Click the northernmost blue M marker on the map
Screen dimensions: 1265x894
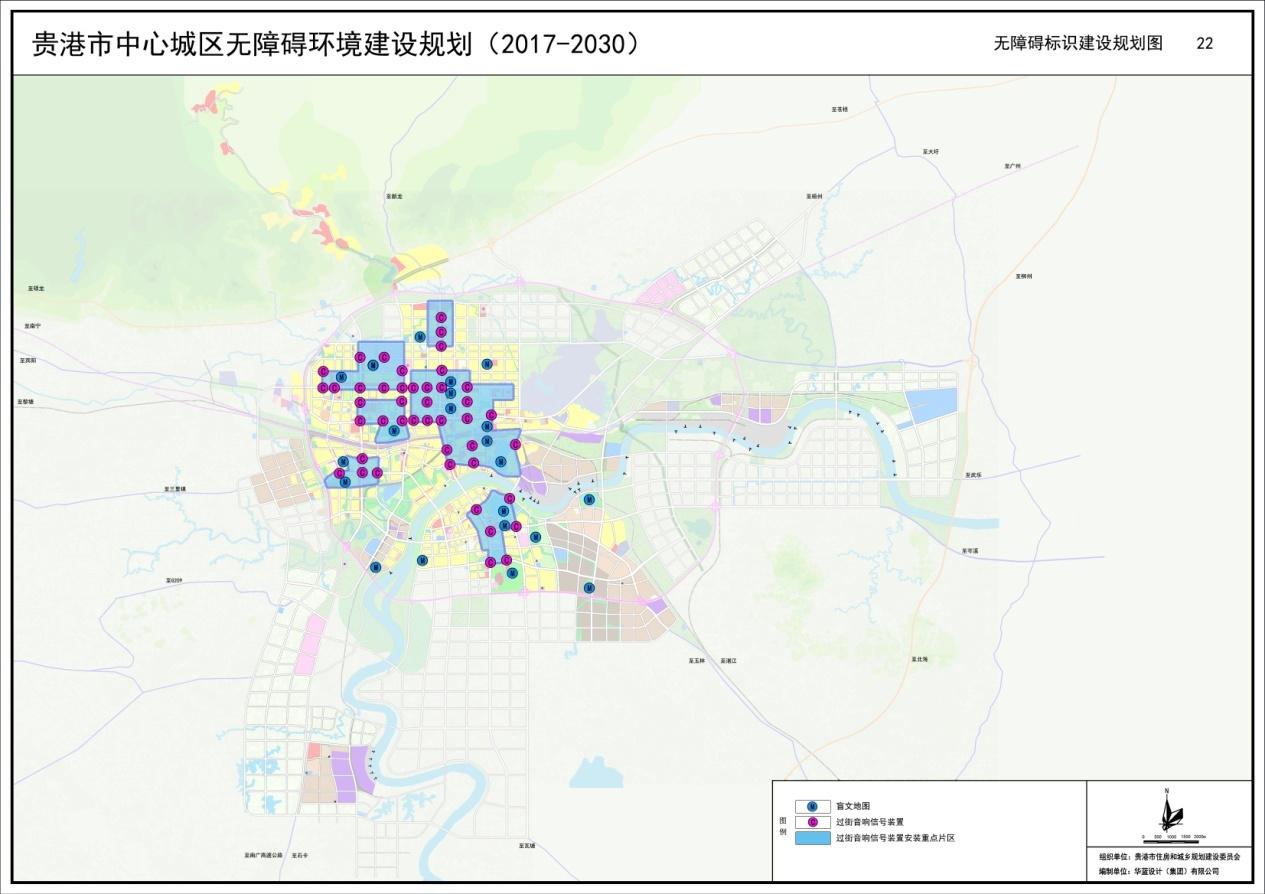(x=420, y=337)
